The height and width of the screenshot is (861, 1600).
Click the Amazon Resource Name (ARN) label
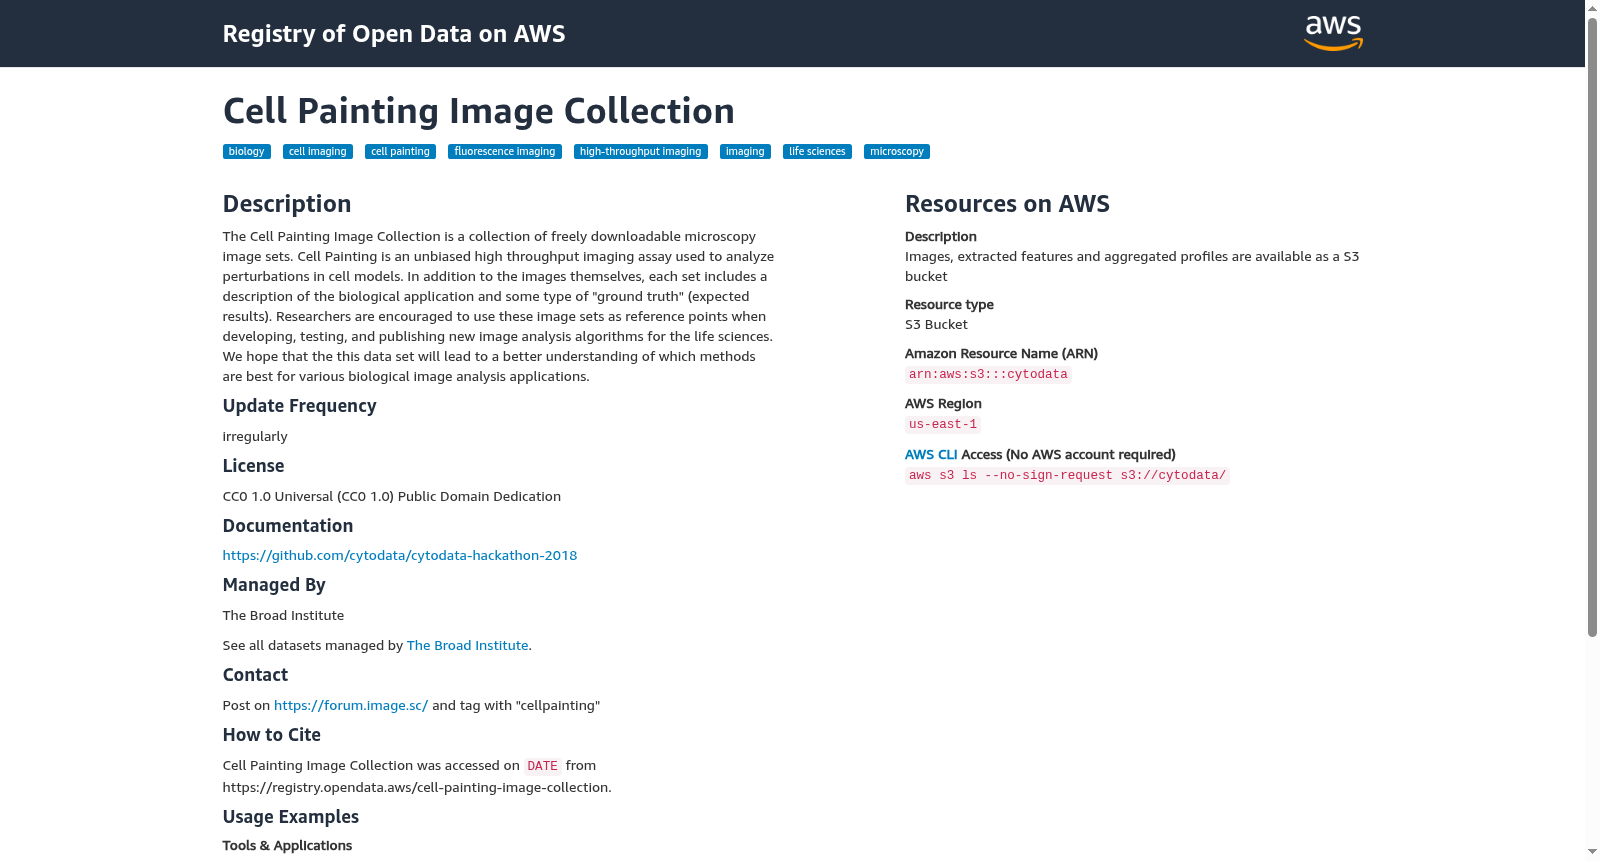1001,353
